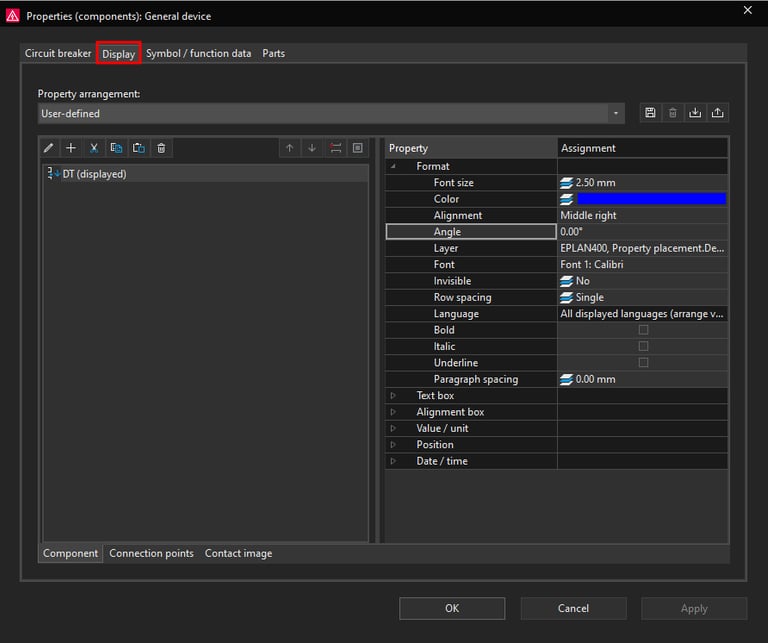The width and height of the screenshot is (768, 643).
Task: Click the export arrangement icon
Action: coord(718,113)
